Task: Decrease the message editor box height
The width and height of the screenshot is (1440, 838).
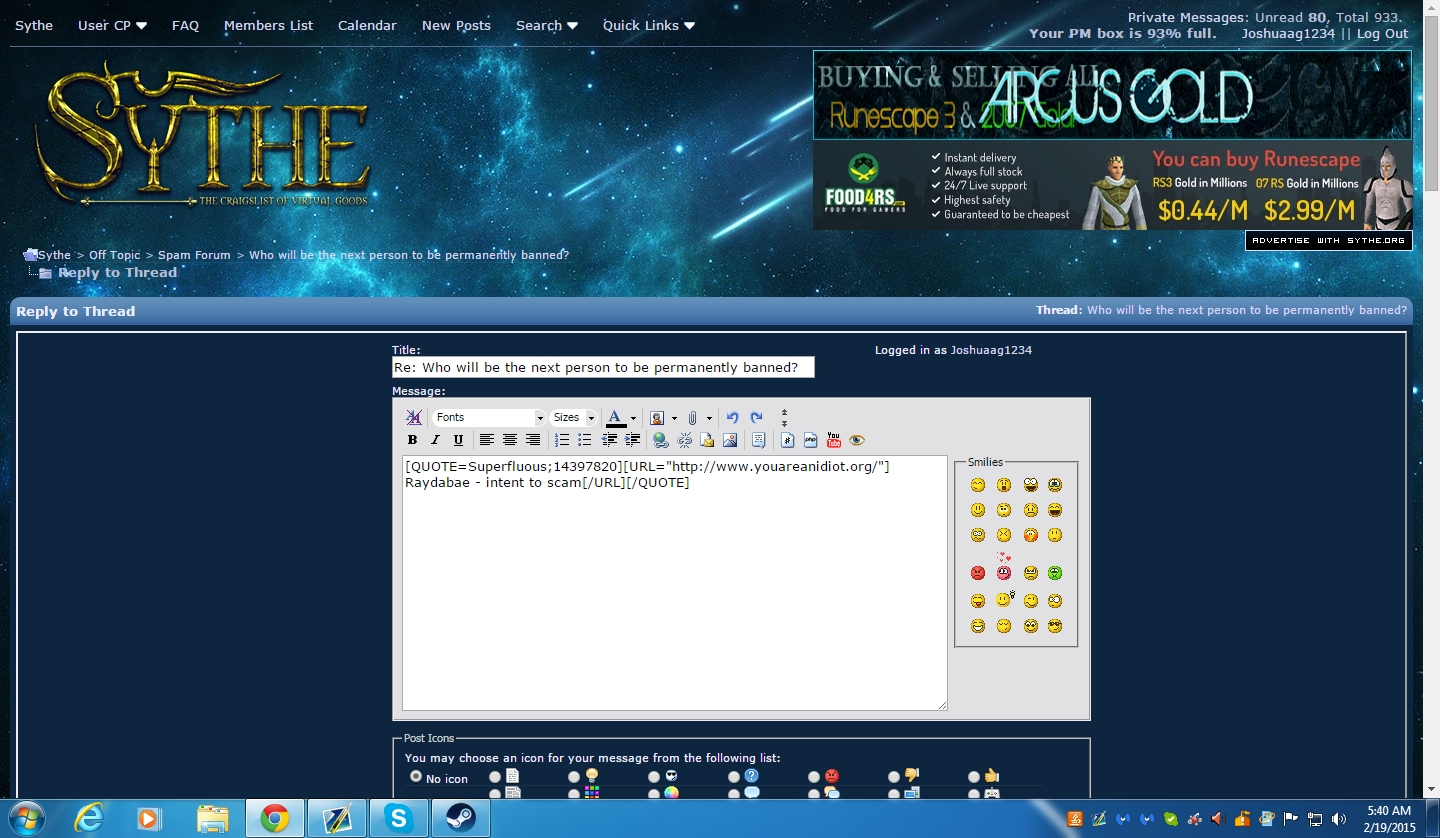Action: [784, 412]
